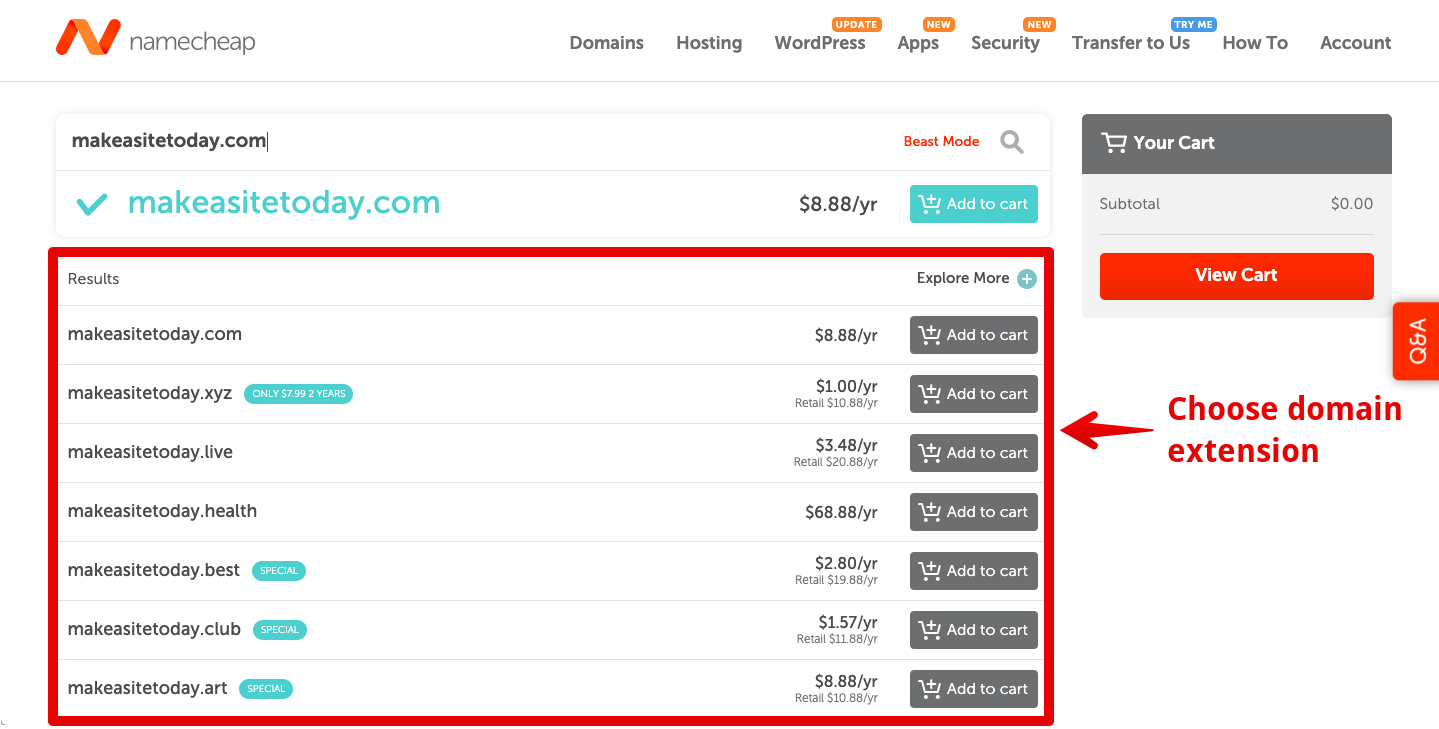Viewport: 1439px width, 729px height.
Task: Add makeasitetoday.com in results list to cart
Action: (x=974, y=335)
